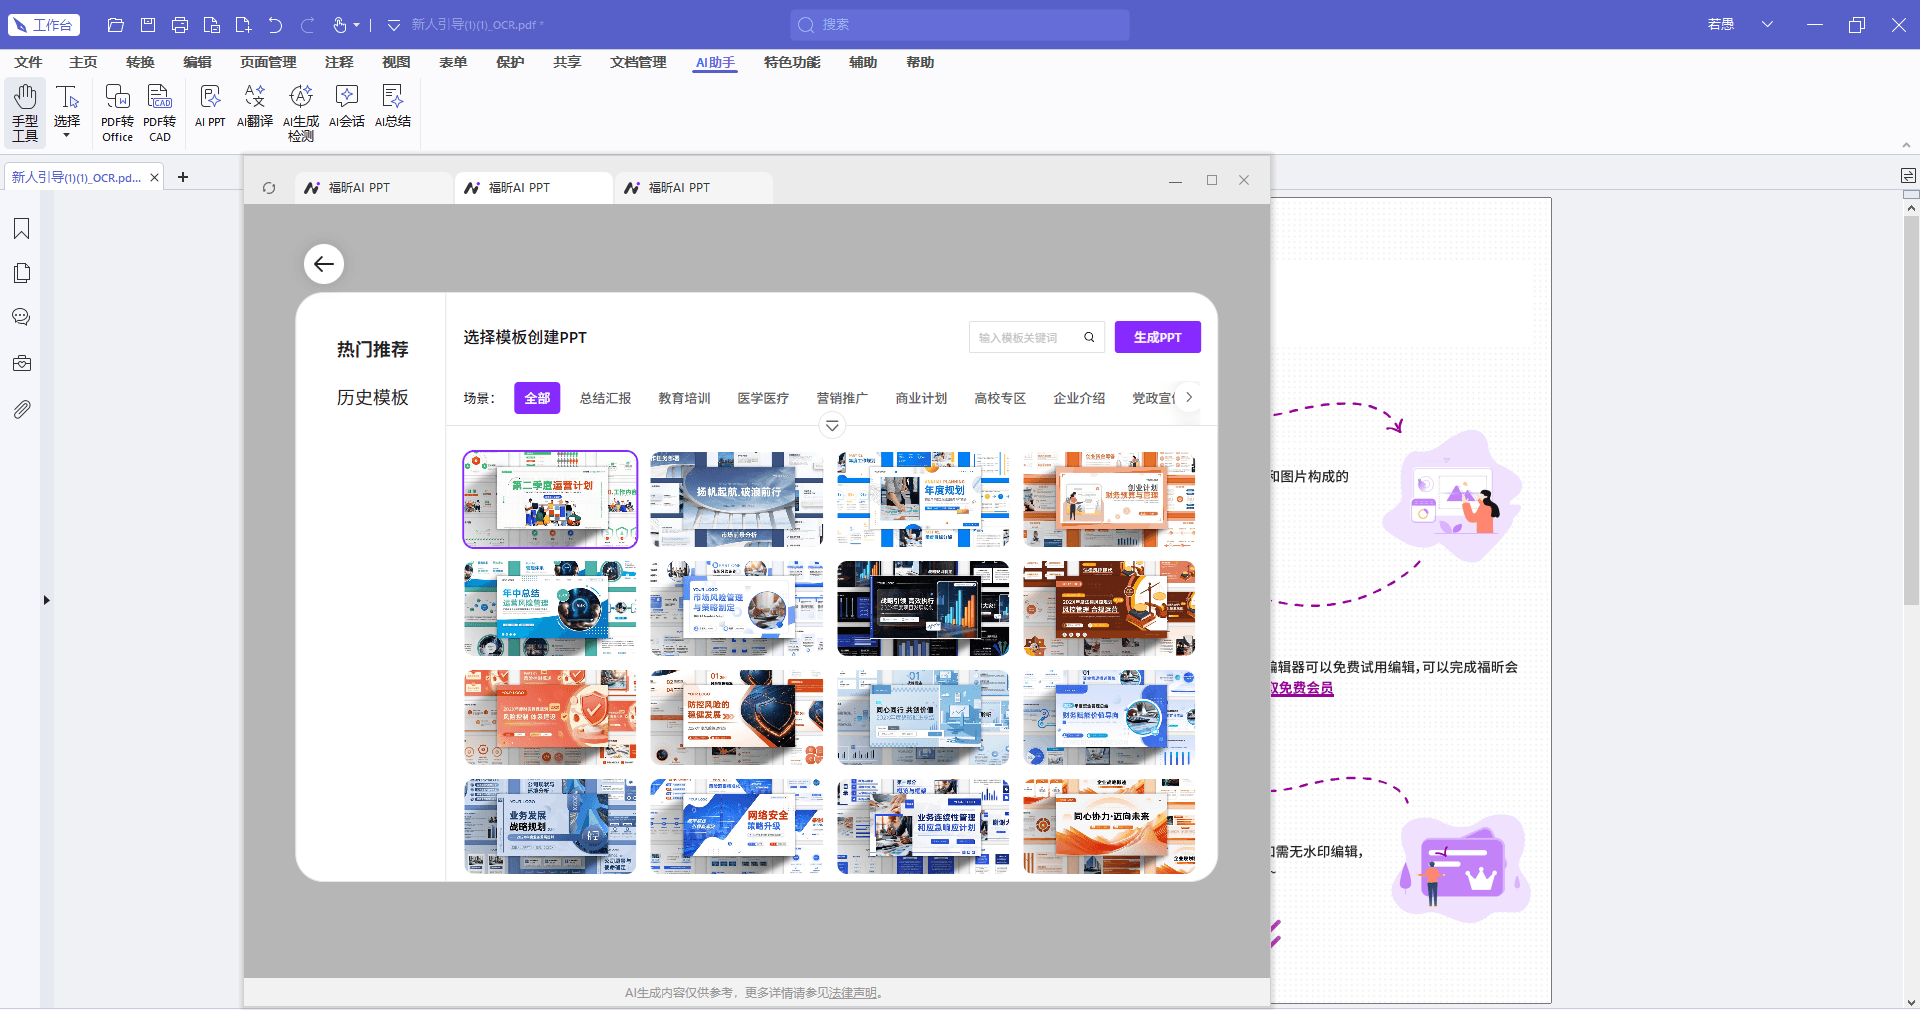The height and width of the screenshot is (1010, 1920).
Task: Filter templates by 企业介绍
Action: click(1079, 398)
